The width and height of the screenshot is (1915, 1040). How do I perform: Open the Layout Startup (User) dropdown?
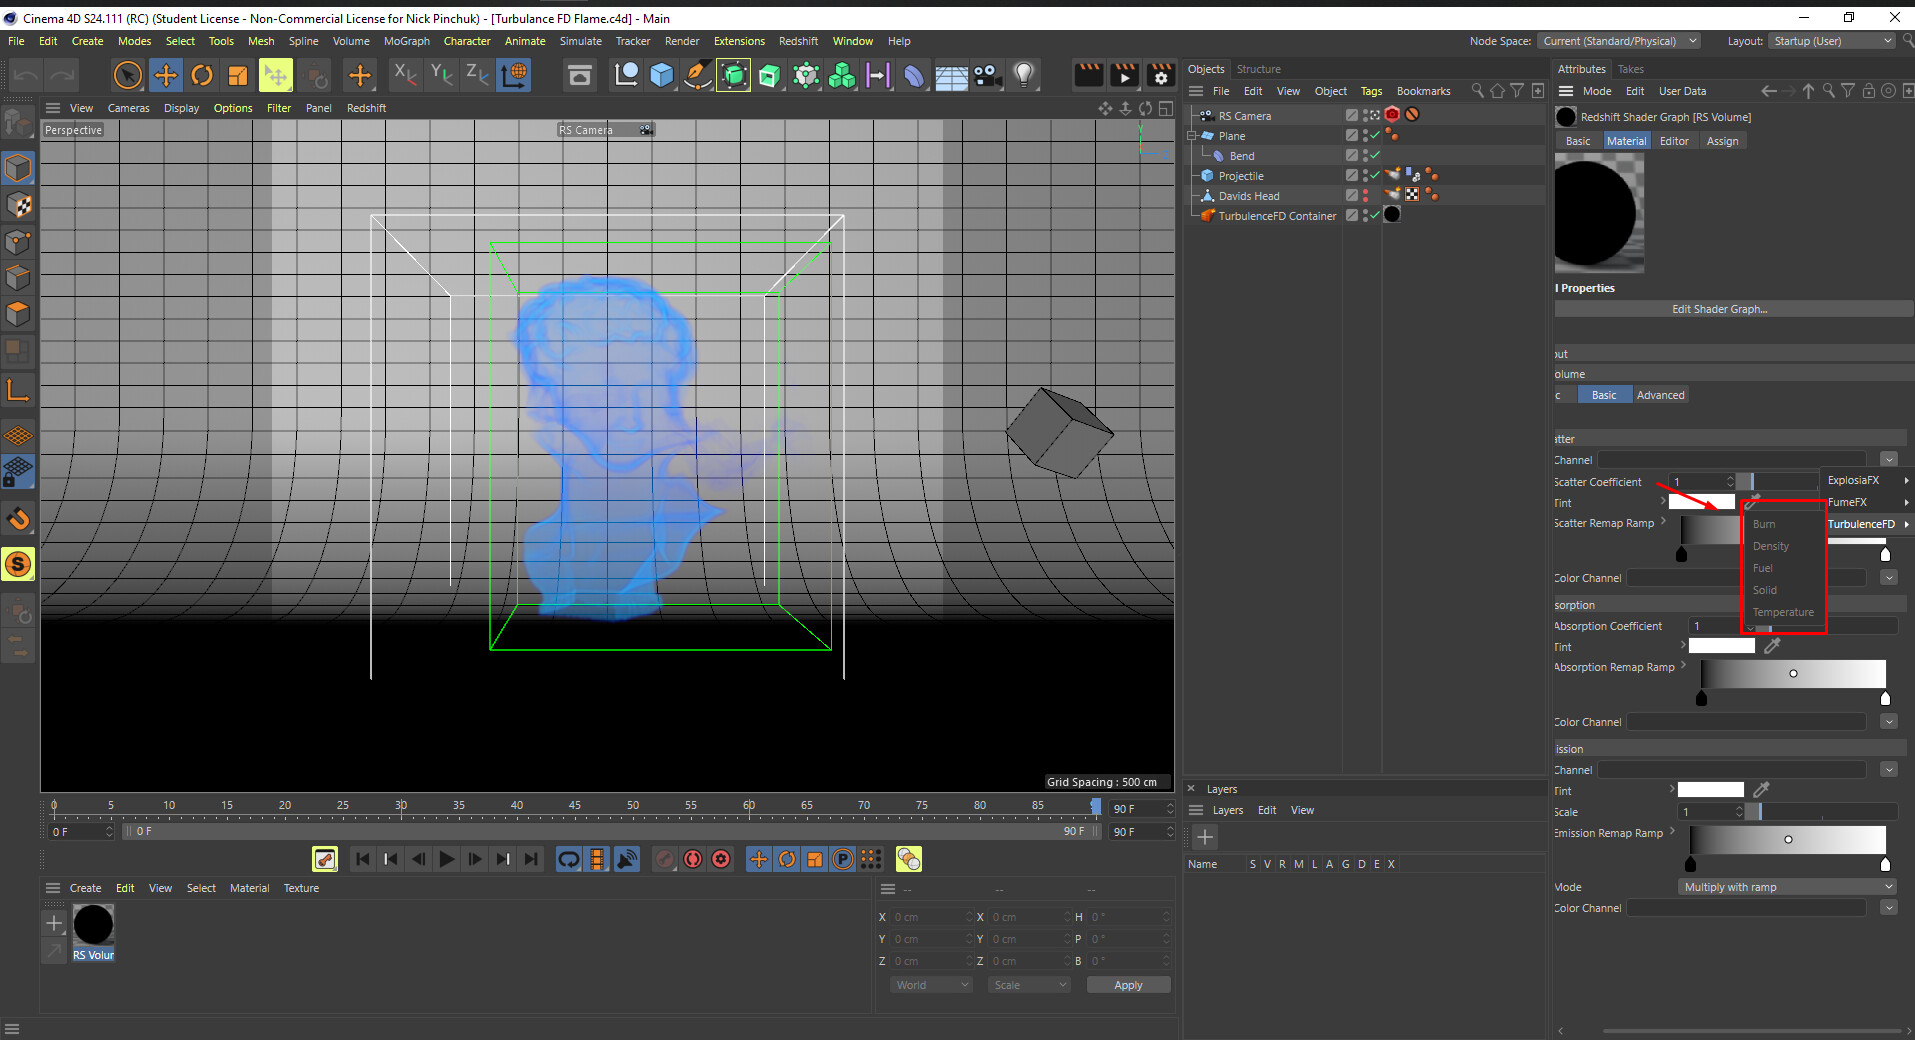coord(1831,41)
